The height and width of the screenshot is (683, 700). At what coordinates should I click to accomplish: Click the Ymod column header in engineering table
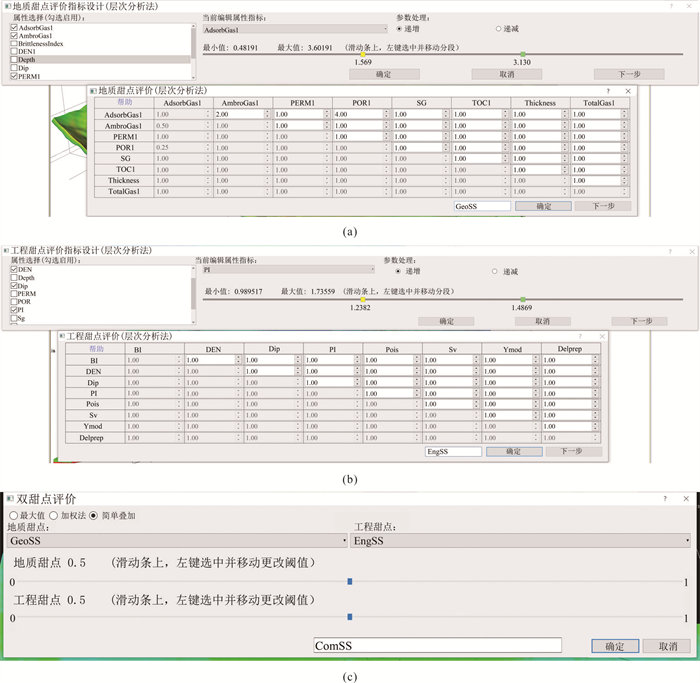point(511,349)
